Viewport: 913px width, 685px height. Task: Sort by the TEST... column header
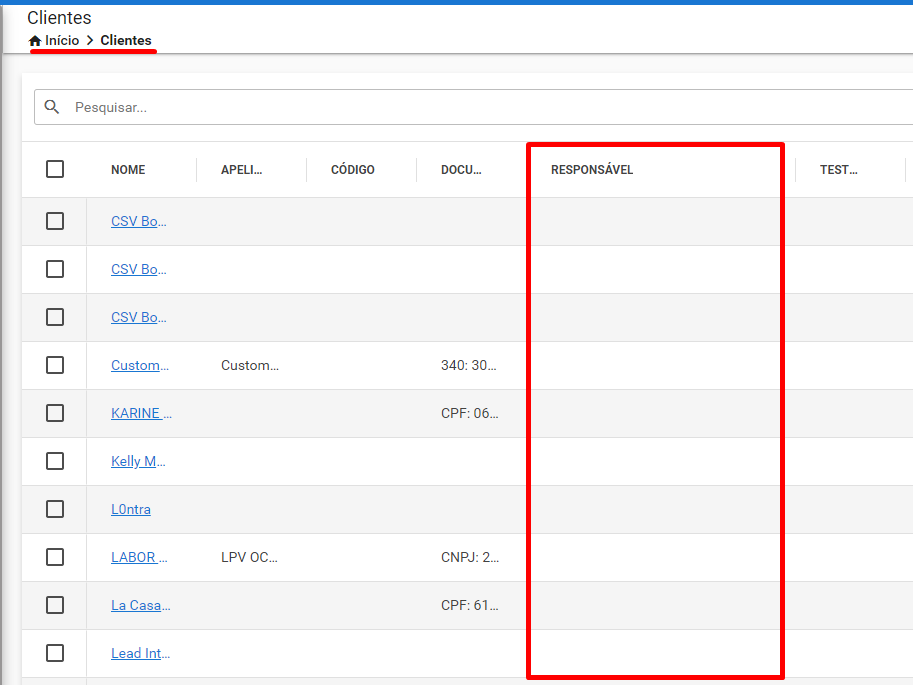pyautogui.click(x=838, y=170)
